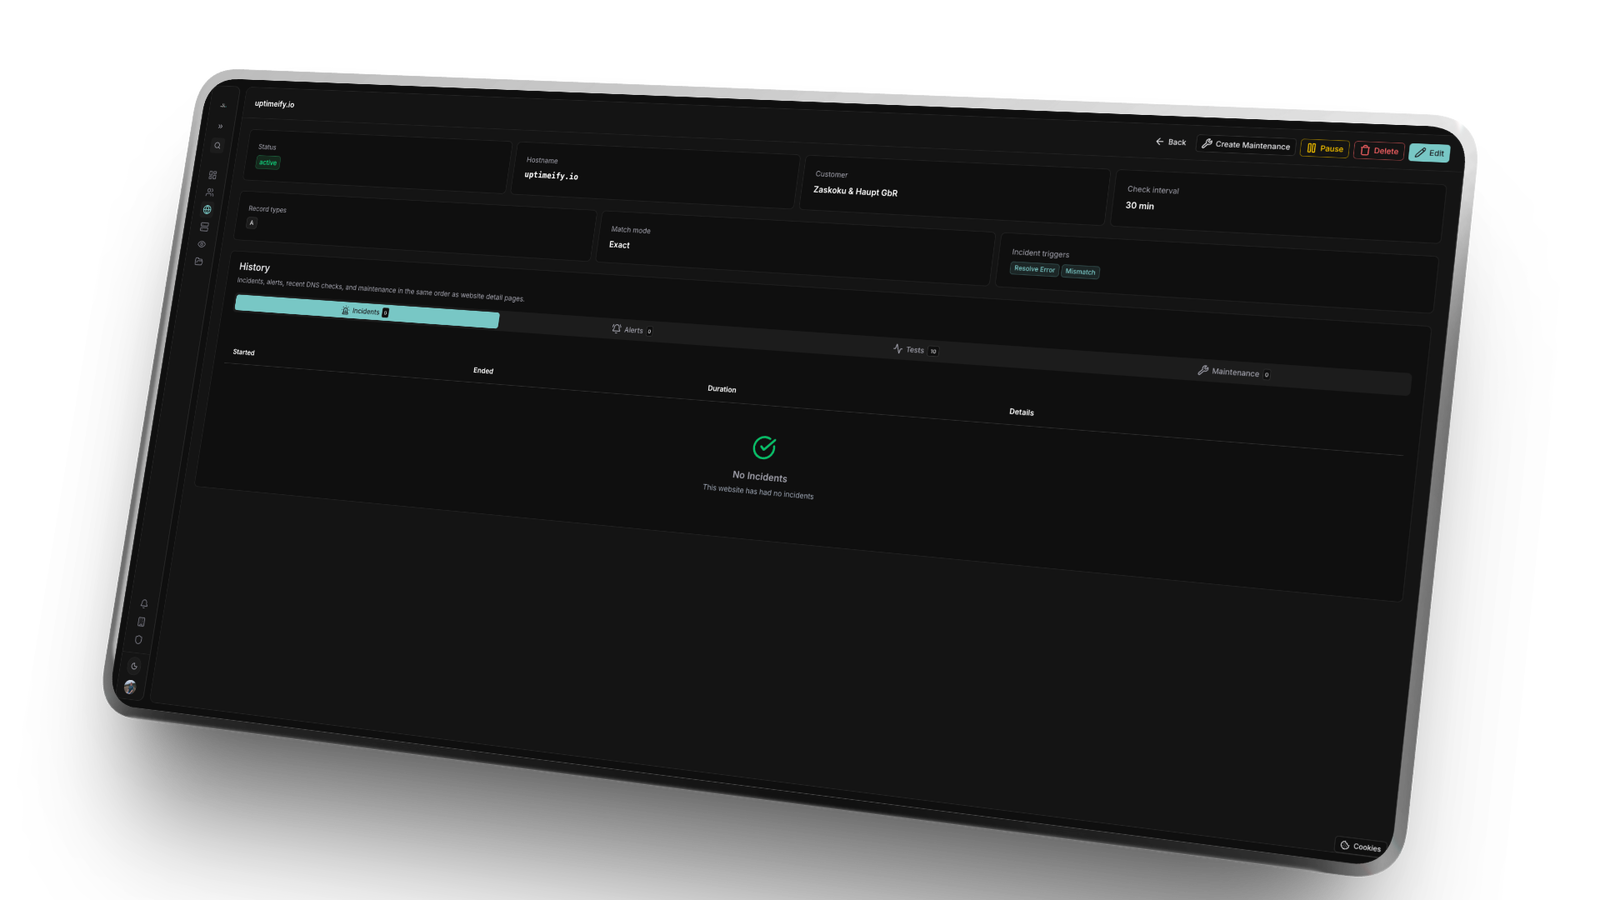Switch to the Tests tab
1600x900 pixels.
(915, 350)
